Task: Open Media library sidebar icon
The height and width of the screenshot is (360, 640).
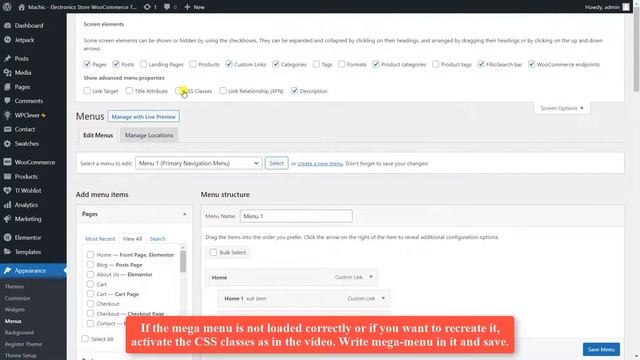Action: click(x=7, y=72)
